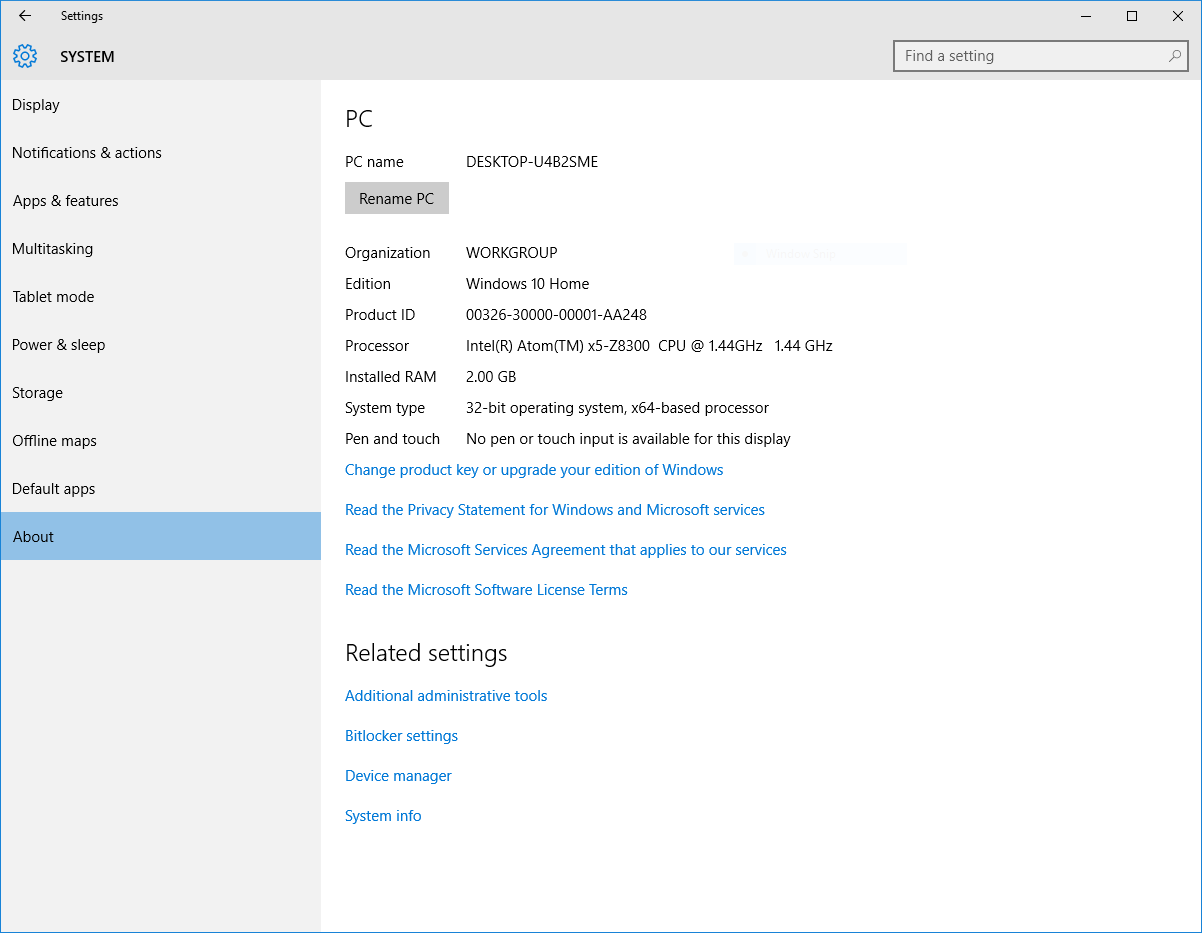Open Change product key or upgrade link
This screenshot has width=1202, height=933.
pos(534,470)
